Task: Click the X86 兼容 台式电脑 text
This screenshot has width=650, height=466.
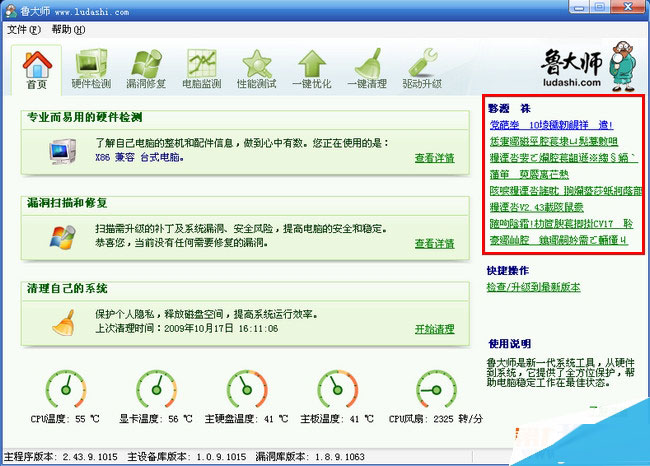Action: (140, 158)
